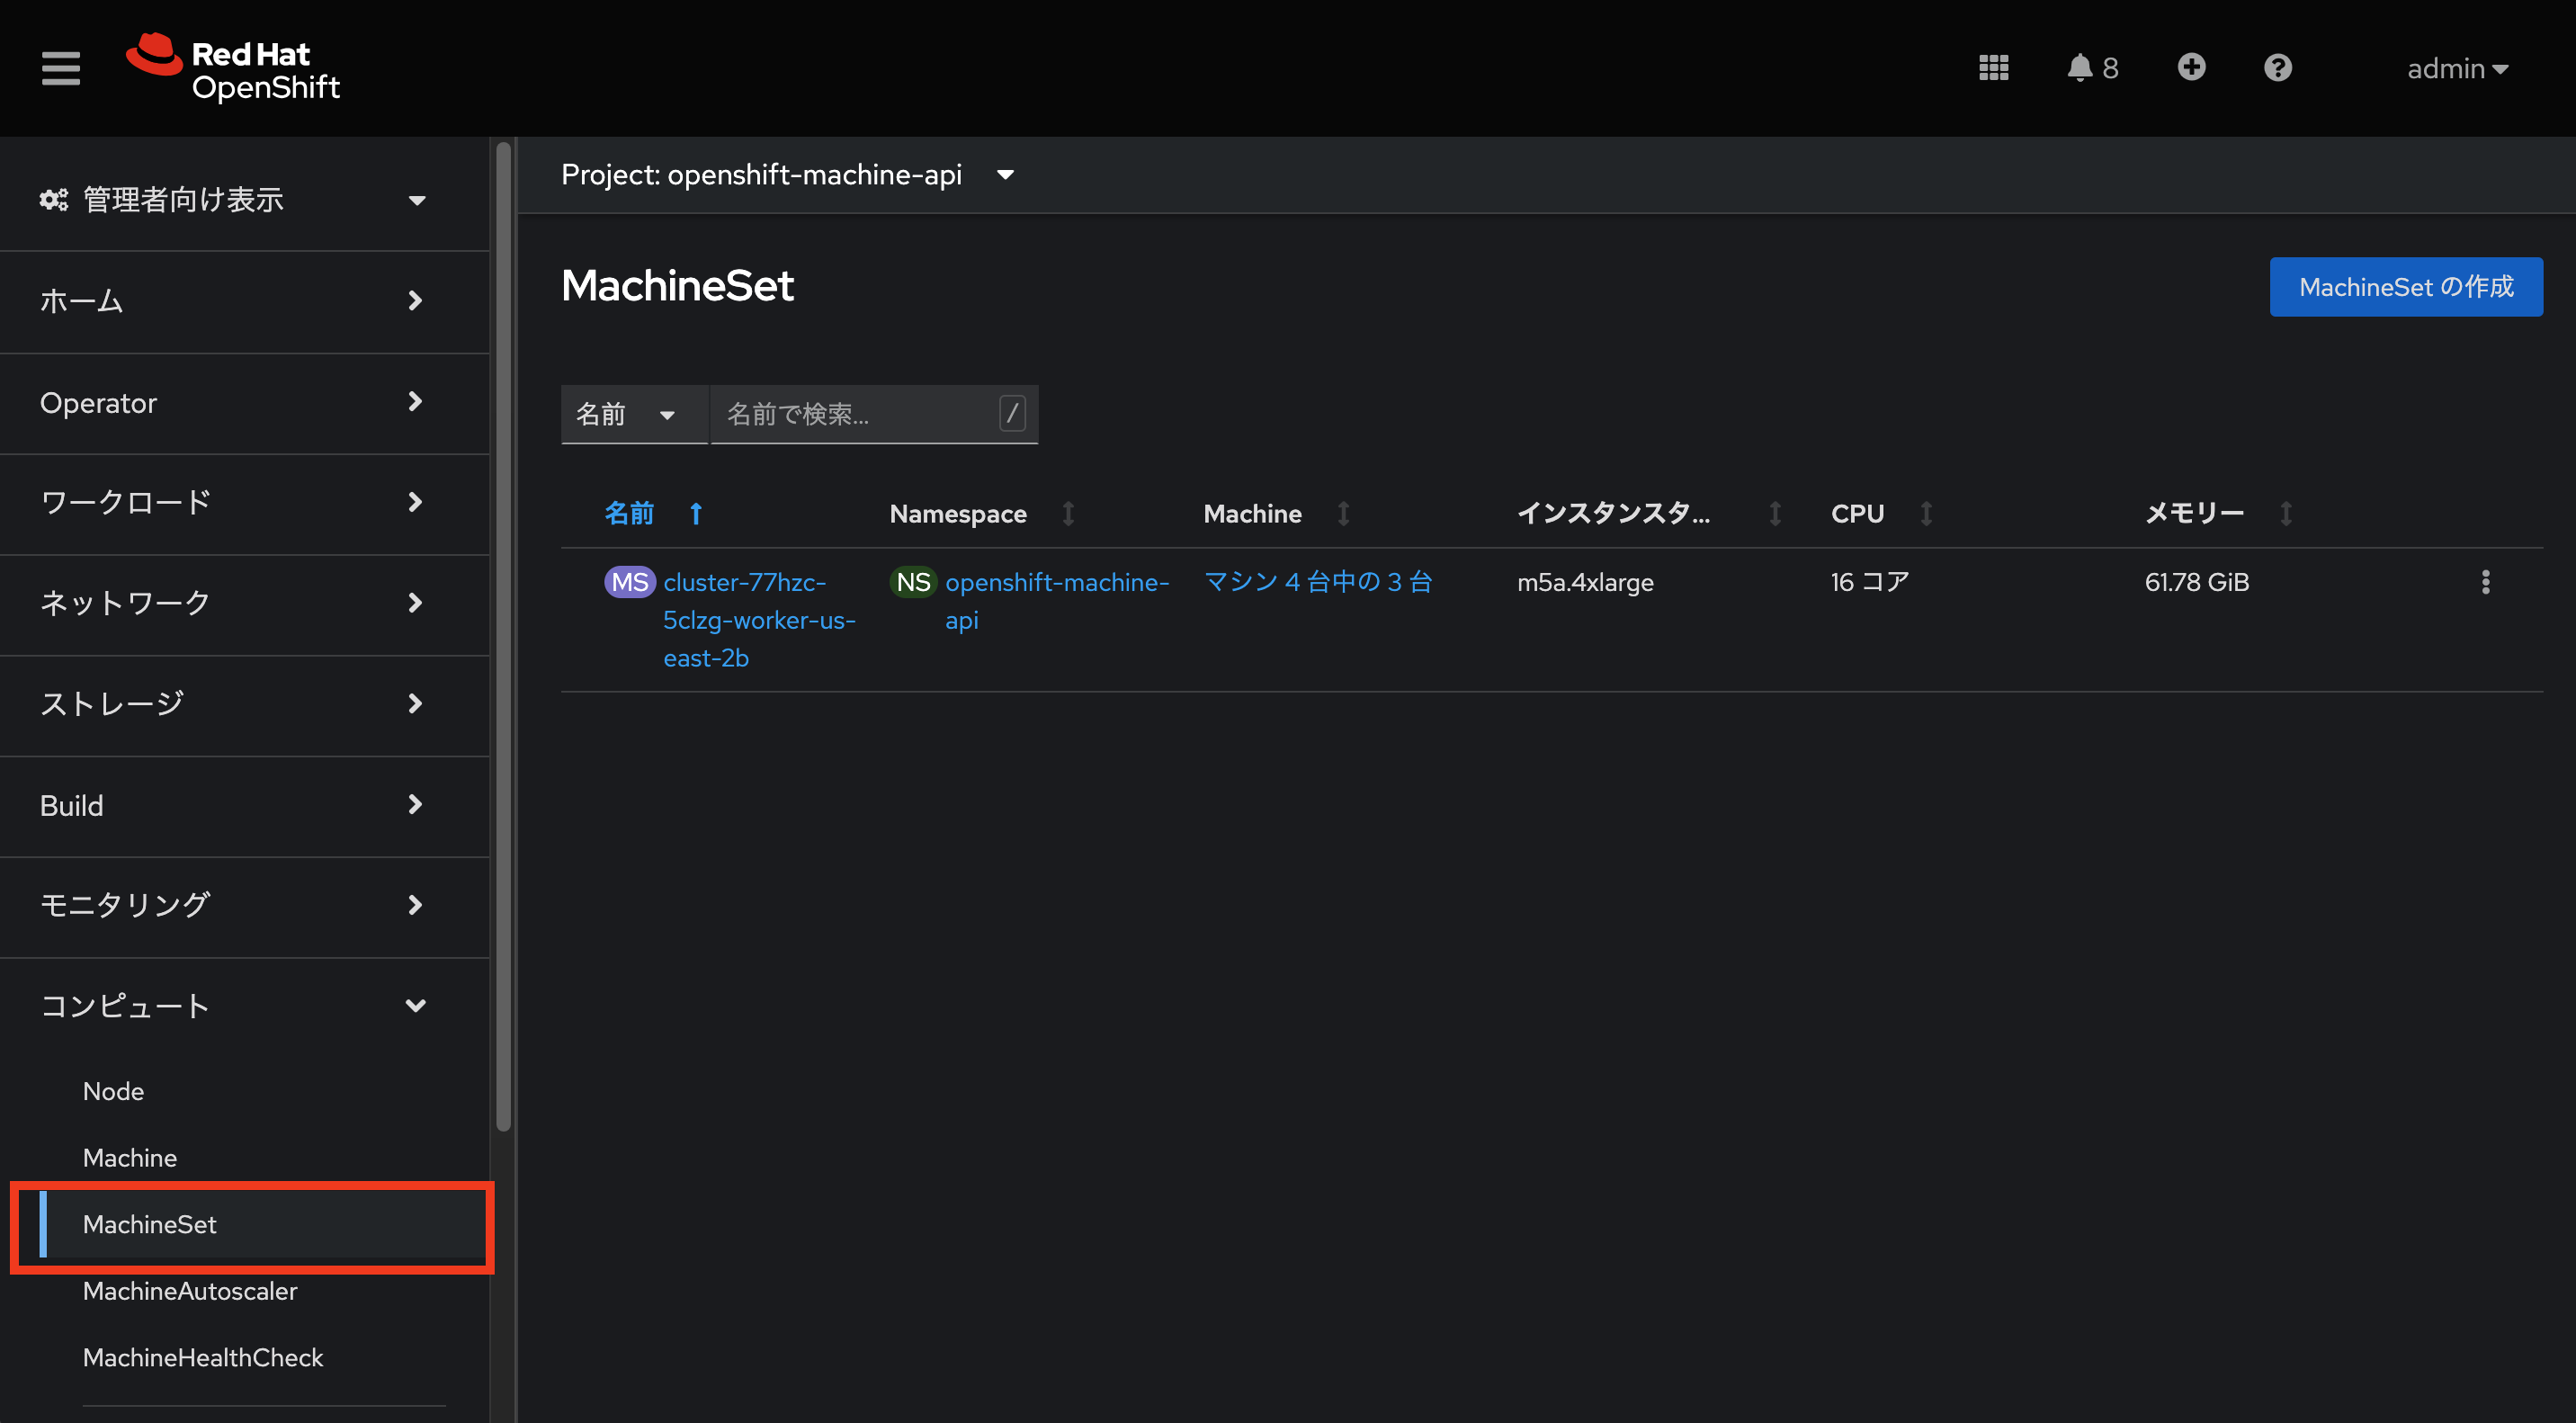
Task: Open MachineHealthCheck in the sidebar
Action: click(203, 1358)
